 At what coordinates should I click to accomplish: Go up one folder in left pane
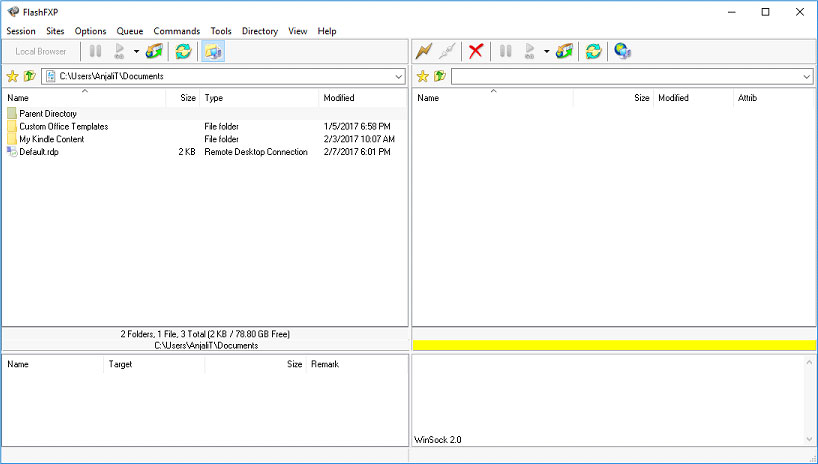pyautogui.click(x=30, y=76)
